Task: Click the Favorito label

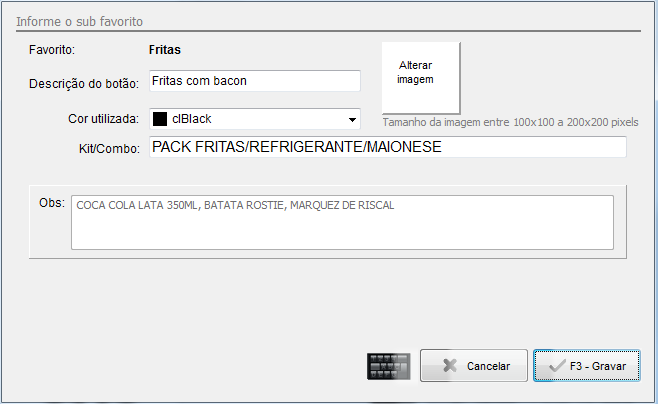Action: 53,48
